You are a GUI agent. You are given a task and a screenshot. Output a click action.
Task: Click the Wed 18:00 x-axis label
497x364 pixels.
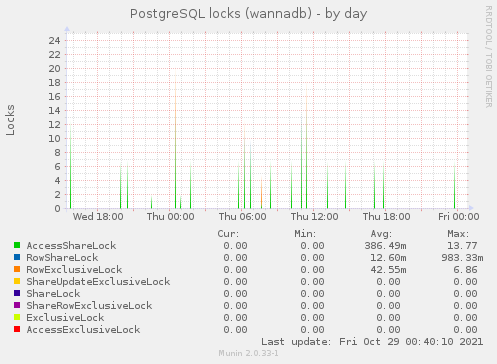98,217
